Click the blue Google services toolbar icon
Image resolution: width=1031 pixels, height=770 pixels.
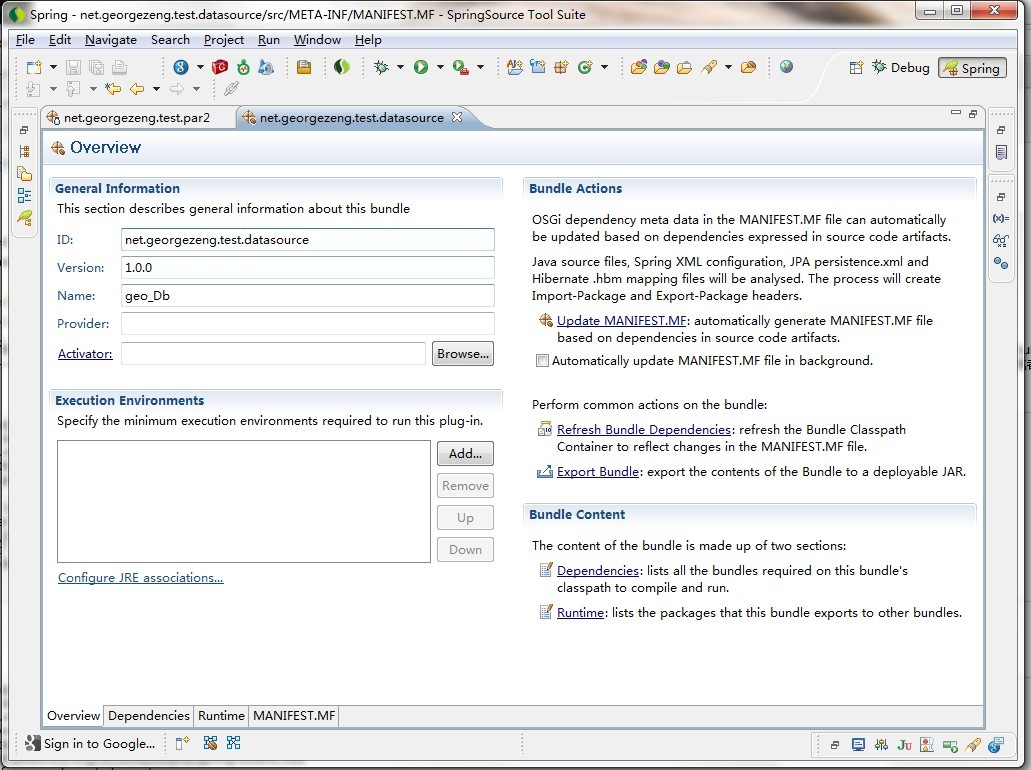(181, 67)
